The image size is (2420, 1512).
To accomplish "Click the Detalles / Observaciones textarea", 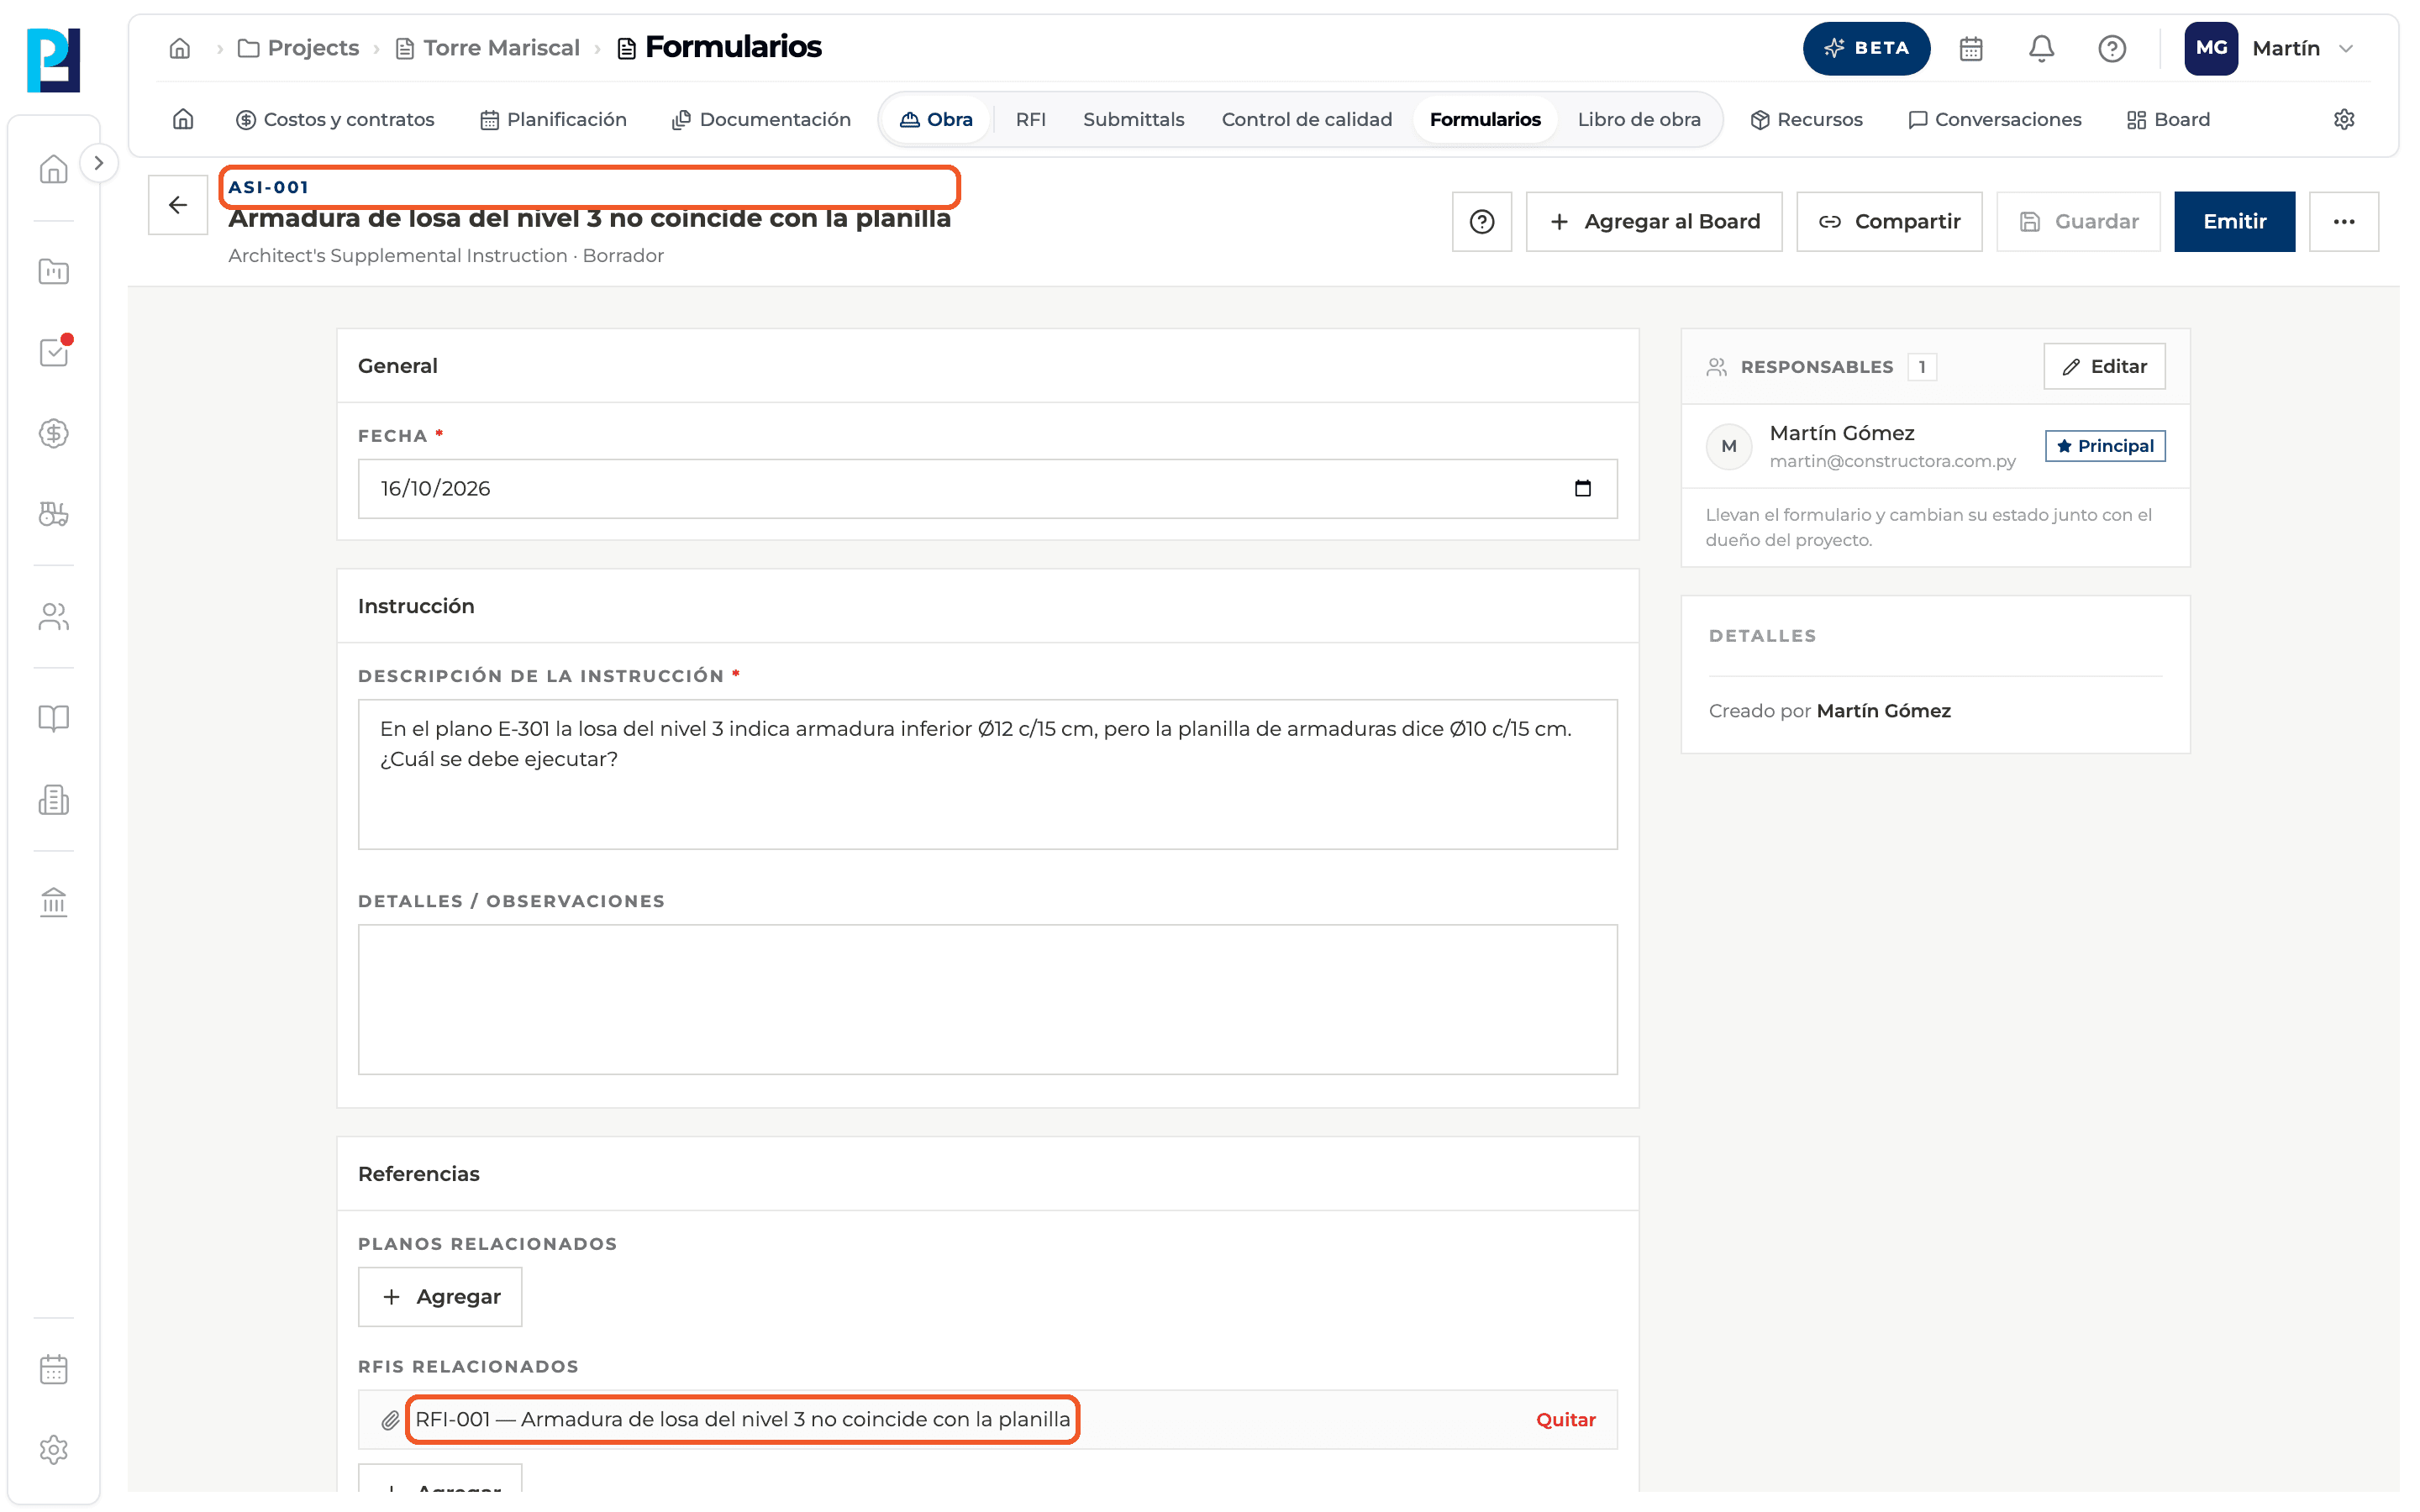I will coord(987,999).
